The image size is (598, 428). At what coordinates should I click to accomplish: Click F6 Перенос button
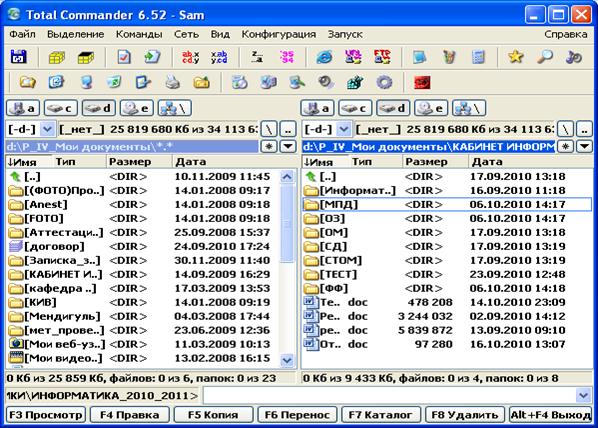point(297,415)
